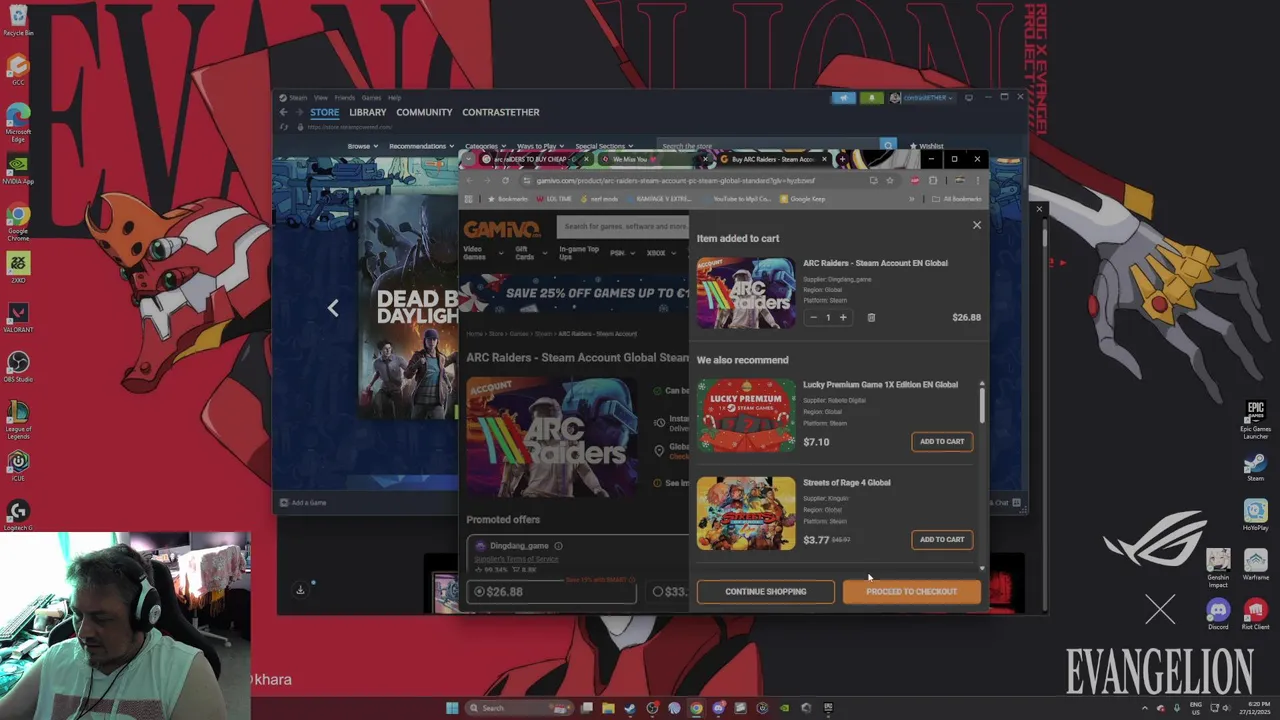Go back in Steam navigation

click(x=283, y=112)
